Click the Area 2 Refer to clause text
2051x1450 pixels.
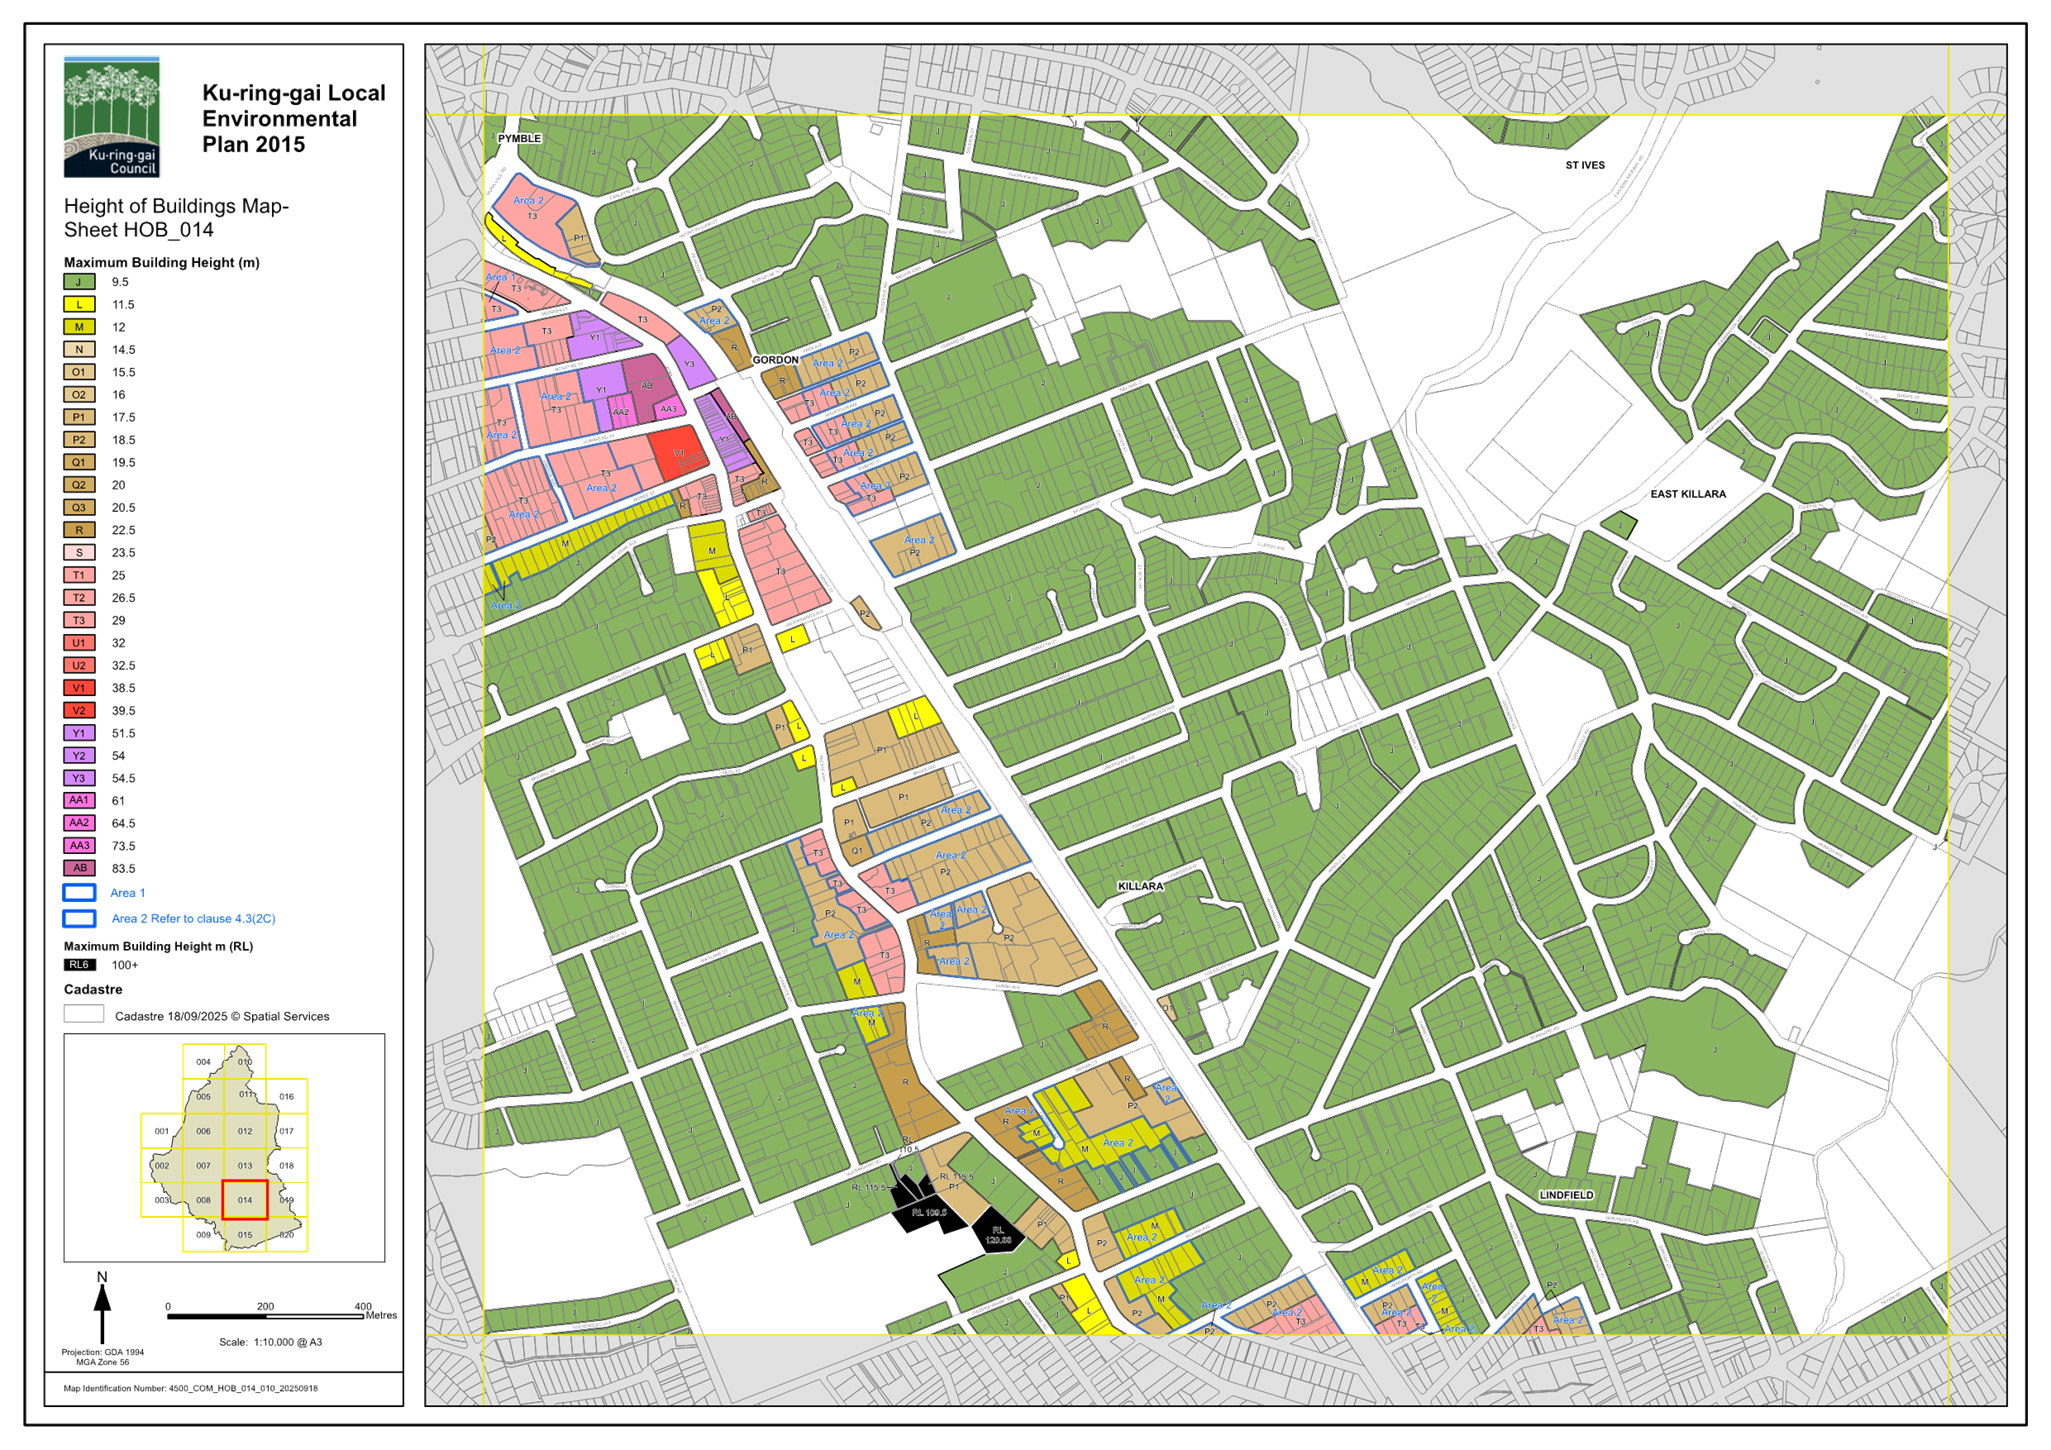pyautogui.click(x=193, y=918)
